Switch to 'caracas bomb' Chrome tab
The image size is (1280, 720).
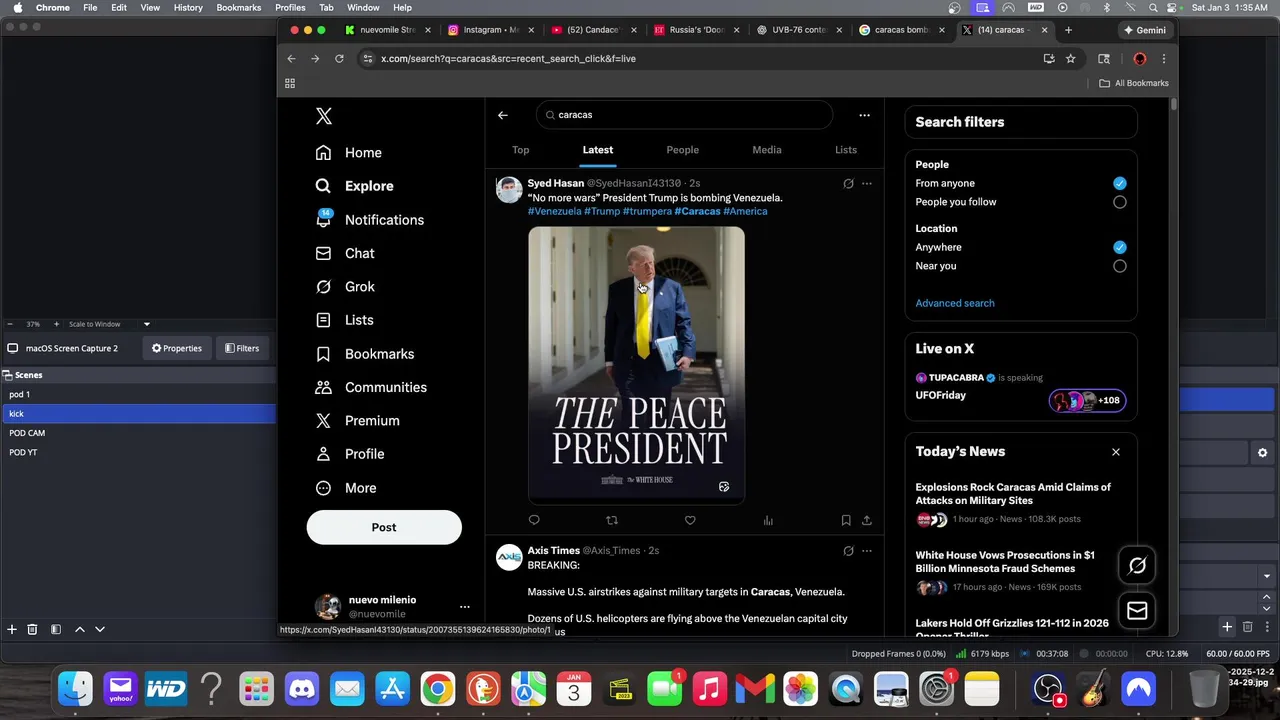(x=900, y=30)
